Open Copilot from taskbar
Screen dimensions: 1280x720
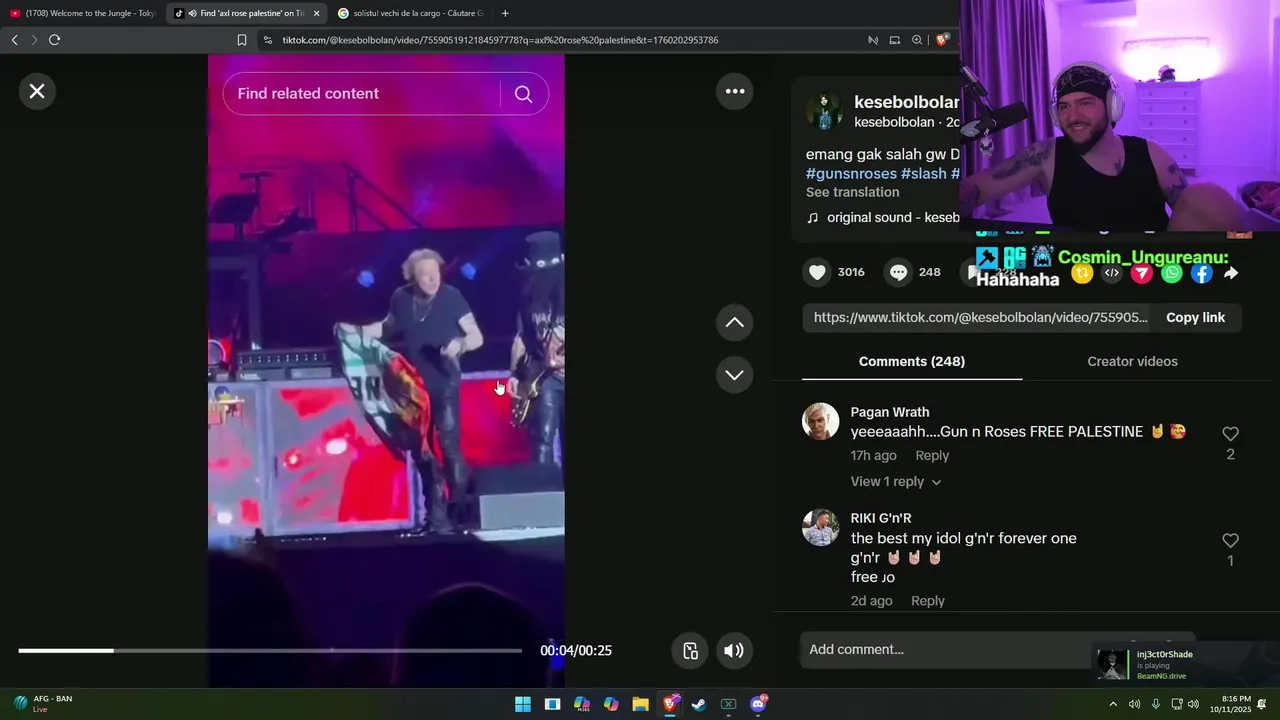click(x=611, y=705)
